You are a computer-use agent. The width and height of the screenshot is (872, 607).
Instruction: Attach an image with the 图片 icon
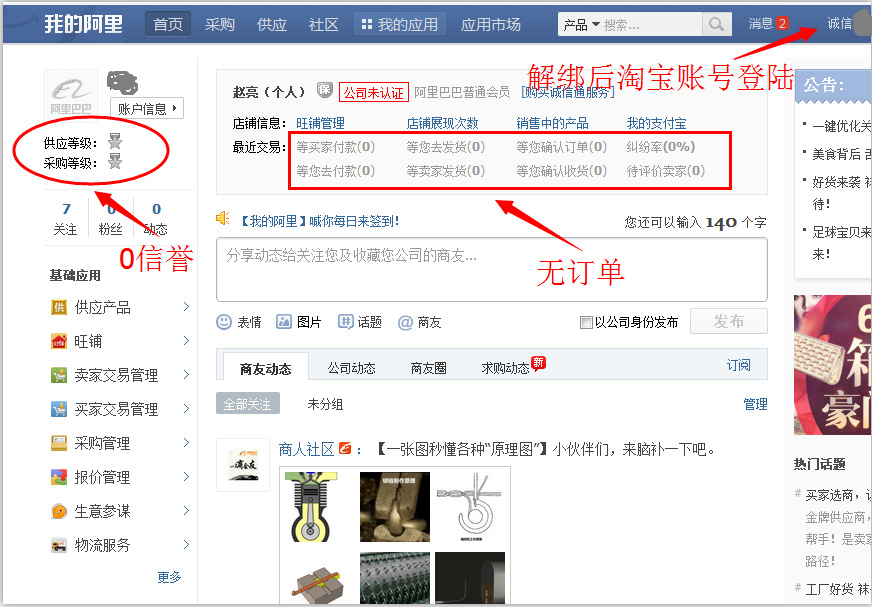point(284,322)
